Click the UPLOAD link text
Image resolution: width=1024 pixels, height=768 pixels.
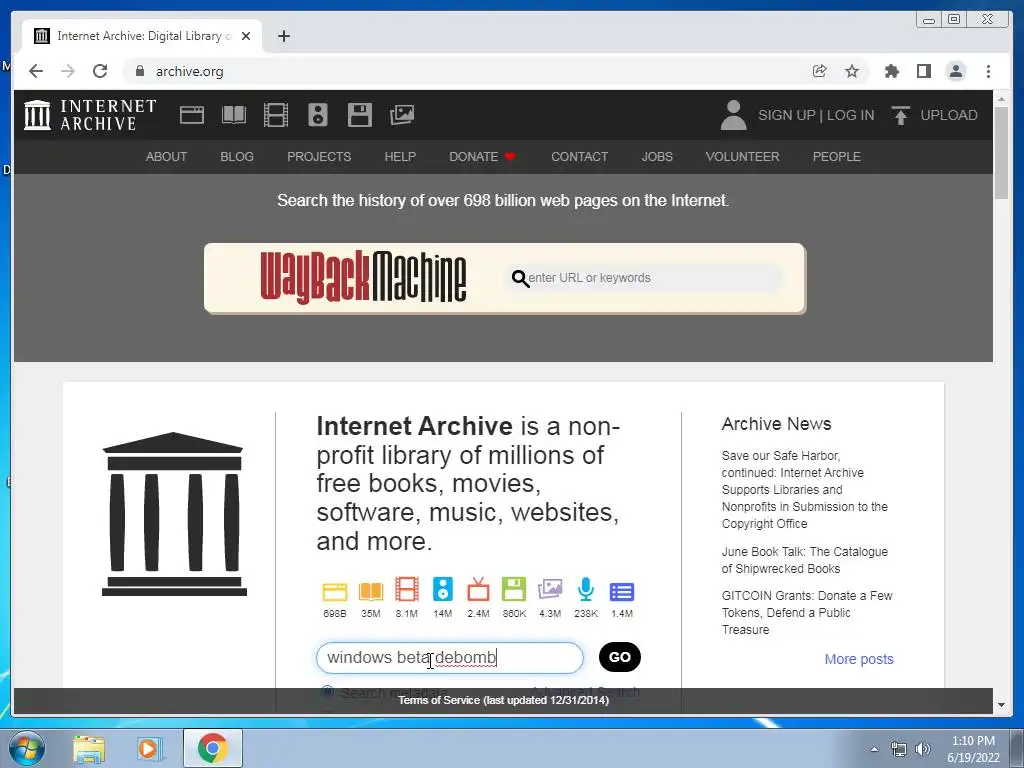click(x=949, y=115)
